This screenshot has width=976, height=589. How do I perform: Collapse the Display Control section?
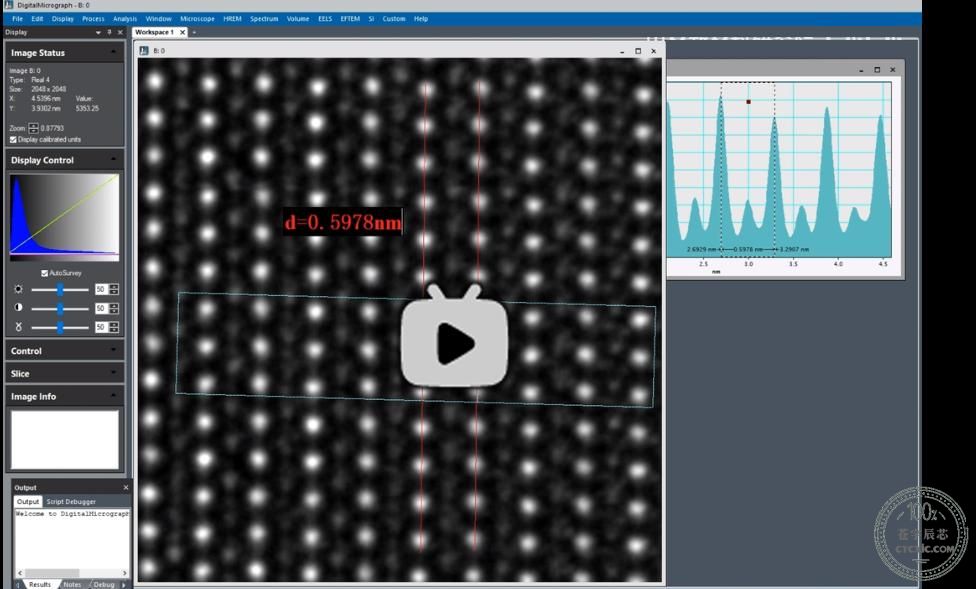tap(113, 160)
